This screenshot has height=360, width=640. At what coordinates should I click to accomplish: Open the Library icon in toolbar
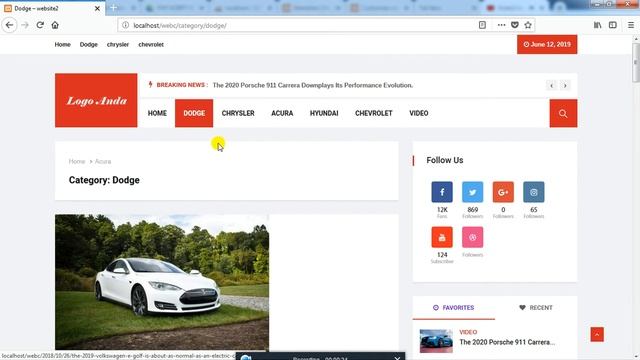click(598, 25)
